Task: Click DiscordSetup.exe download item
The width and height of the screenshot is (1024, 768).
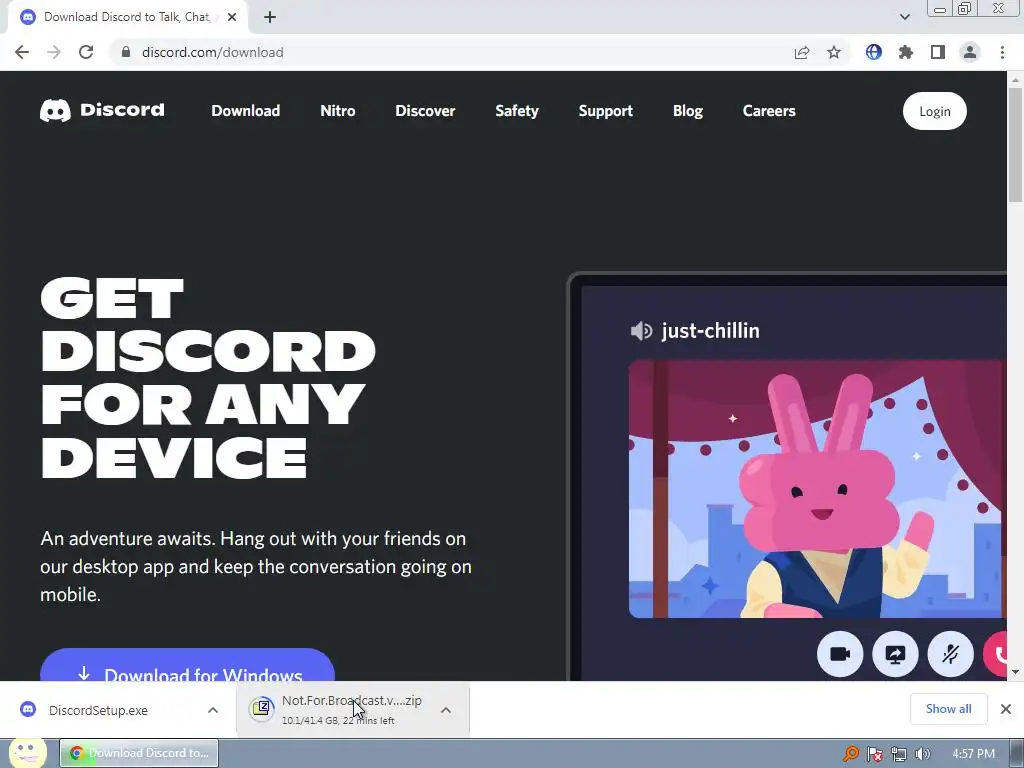Action: click(118, 710)
